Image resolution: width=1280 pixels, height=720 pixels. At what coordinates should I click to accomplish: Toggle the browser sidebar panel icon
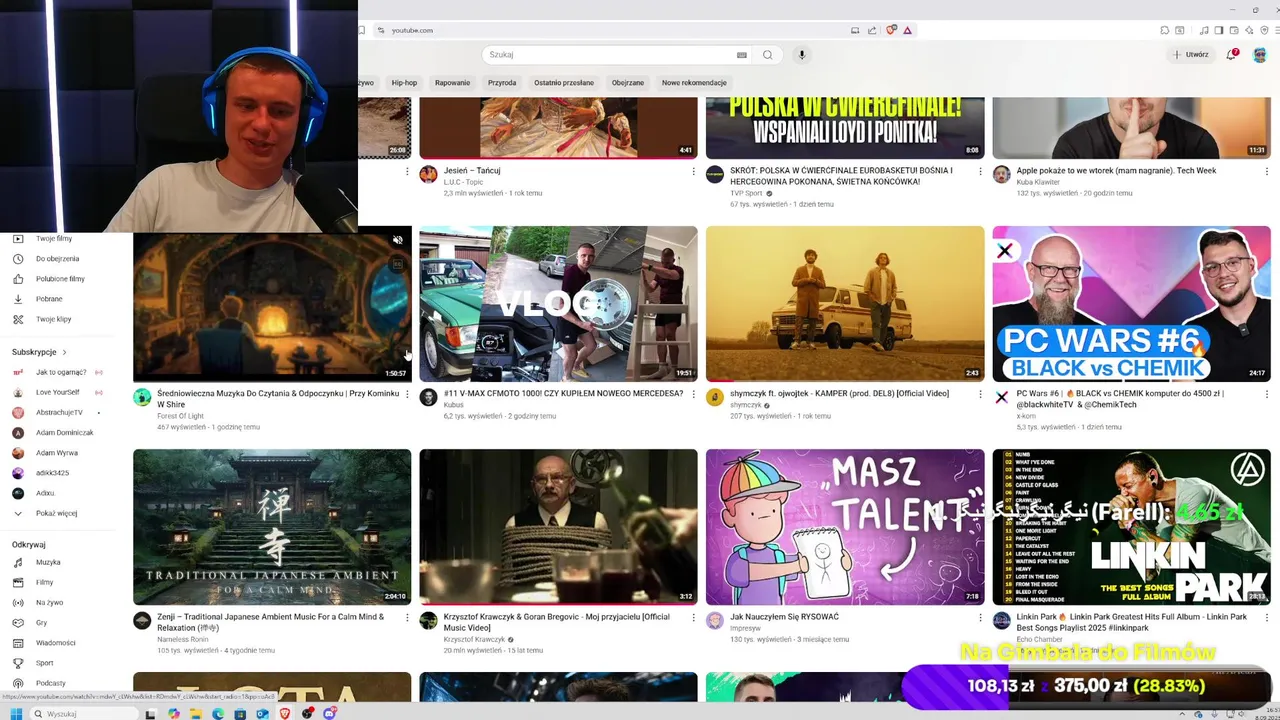pos(1218,30)
